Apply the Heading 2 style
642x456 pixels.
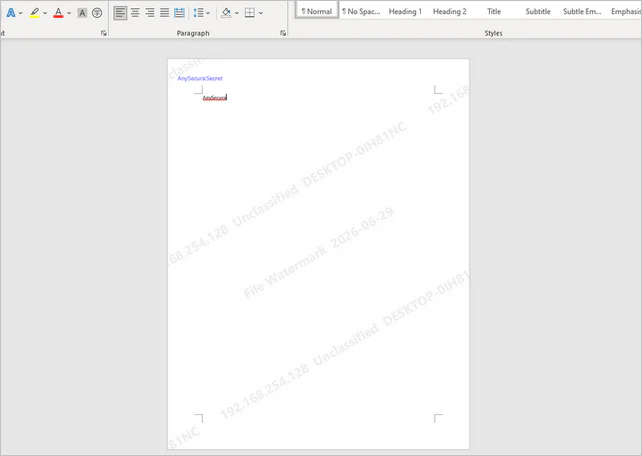(450, 11)
